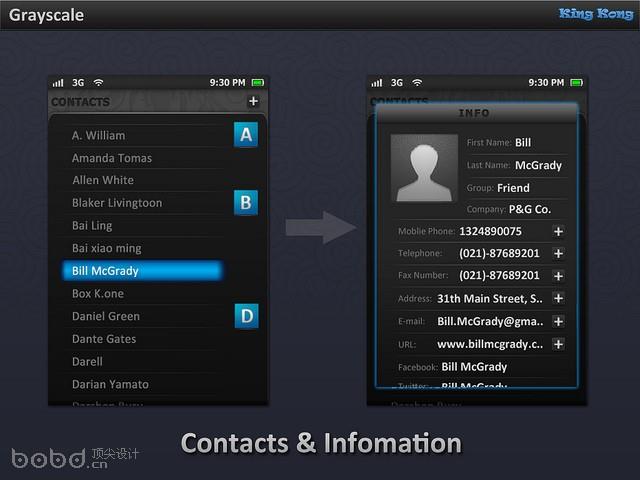Tap the Darian Yamato contact

click(110, 384)
